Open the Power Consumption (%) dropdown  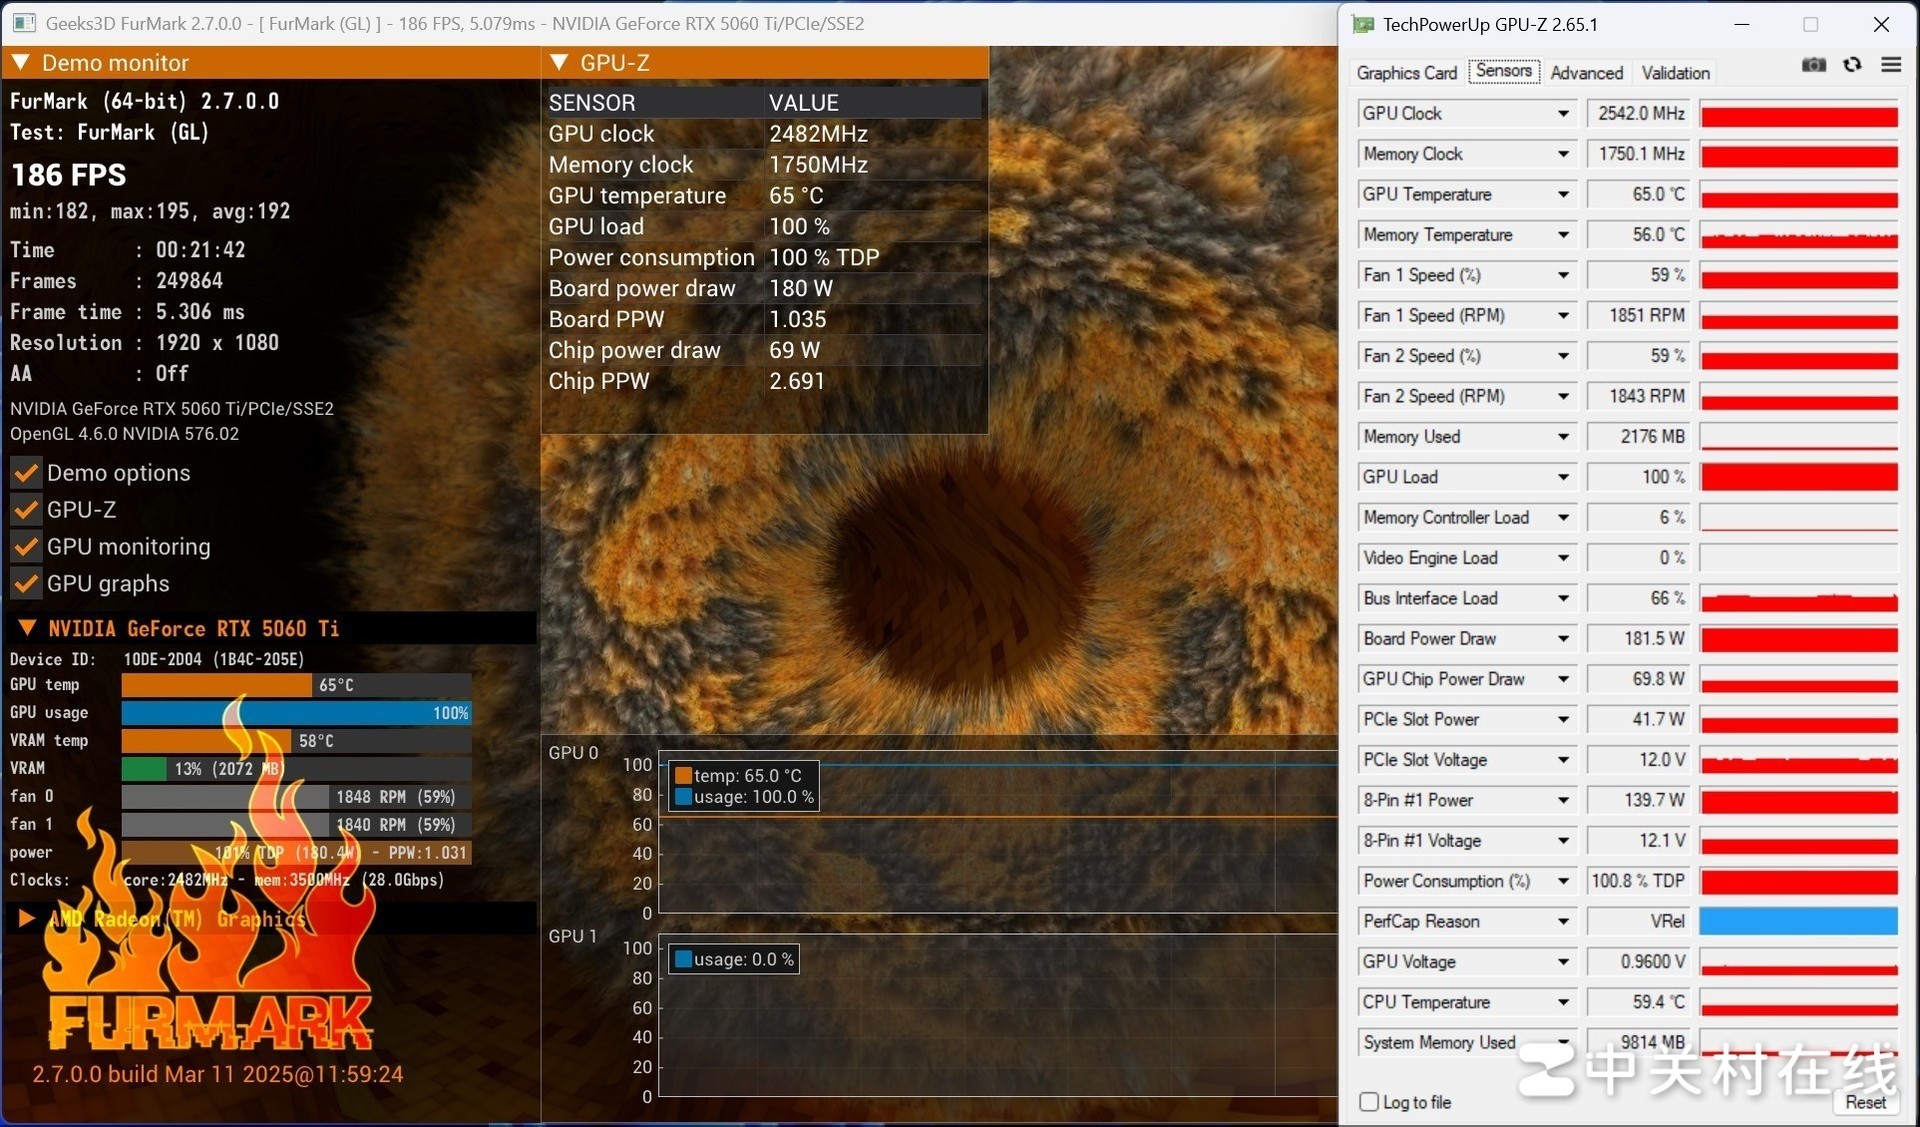tap(1563, 881)
